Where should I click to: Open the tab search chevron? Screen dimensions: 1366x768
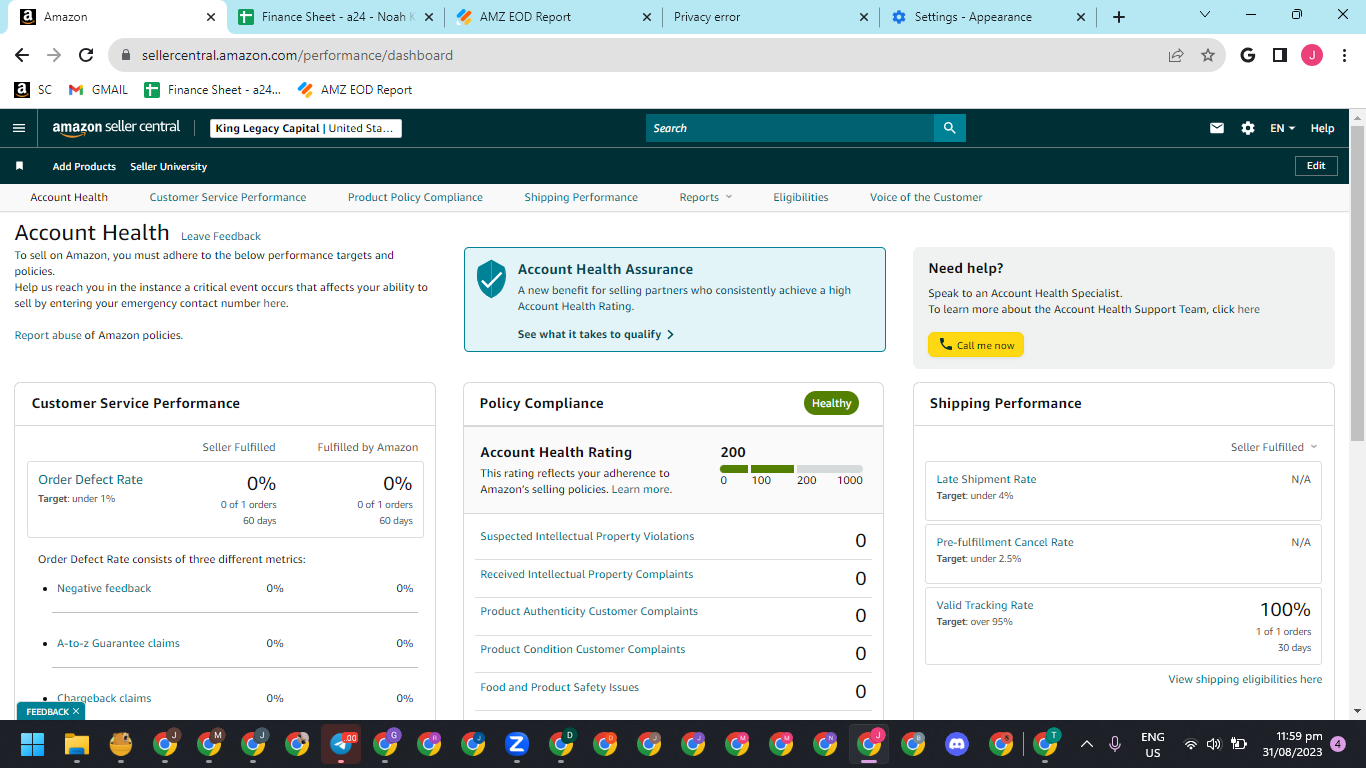[1204, 15]
